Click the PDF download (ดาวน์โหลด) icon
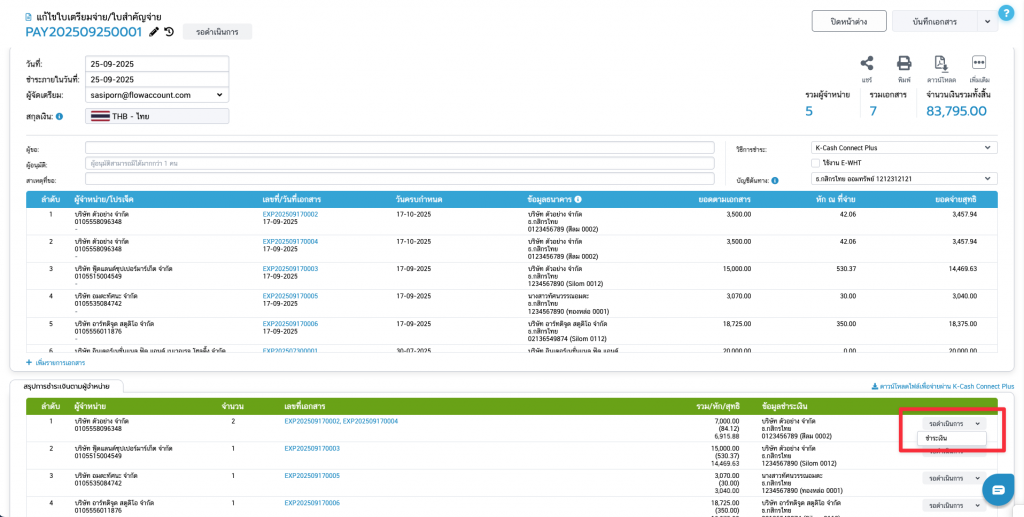 pyautogui.click(x=941, y=63)
